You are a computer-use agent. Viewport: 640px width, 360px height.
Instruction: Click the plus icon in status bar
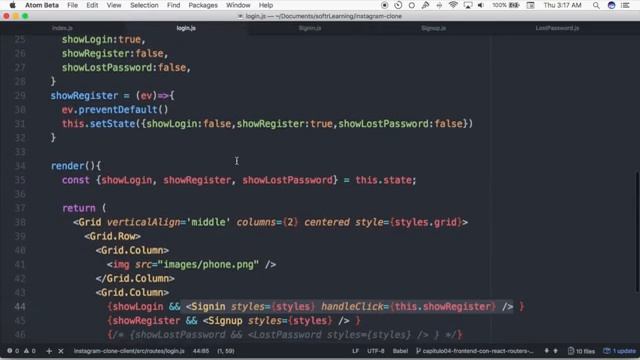tap(49, 351)
